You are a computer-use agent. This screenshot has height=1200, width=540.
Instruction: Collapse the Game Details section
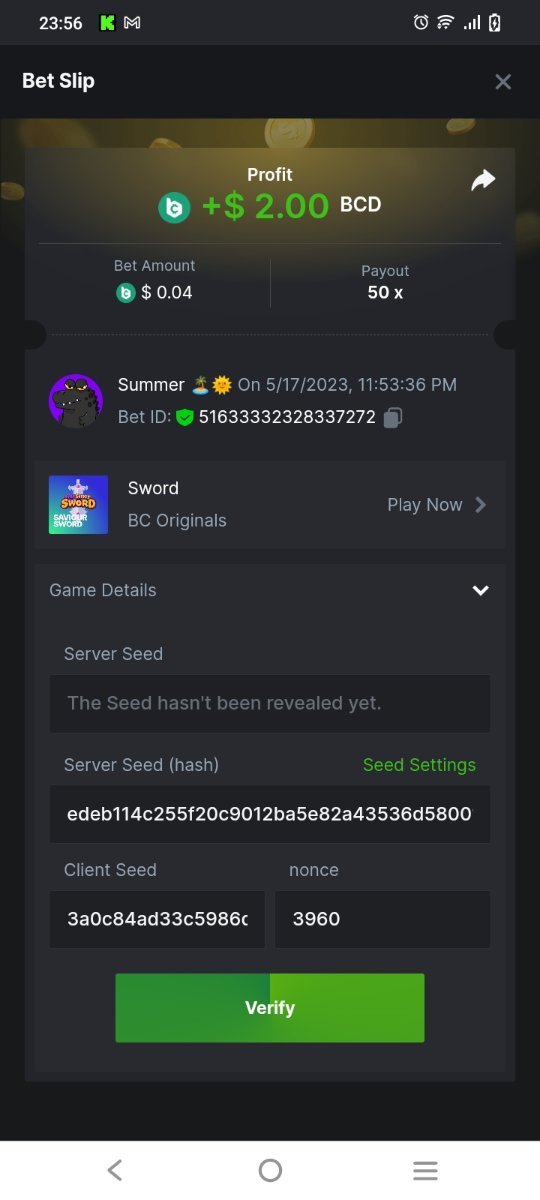[x=481, y=590]
